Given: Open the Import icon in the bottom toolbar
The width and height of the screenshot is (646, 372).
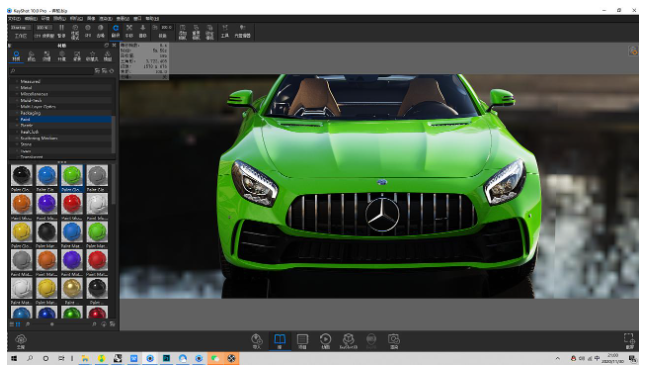Looking at the screenshot, I should (x=257, y=341).
